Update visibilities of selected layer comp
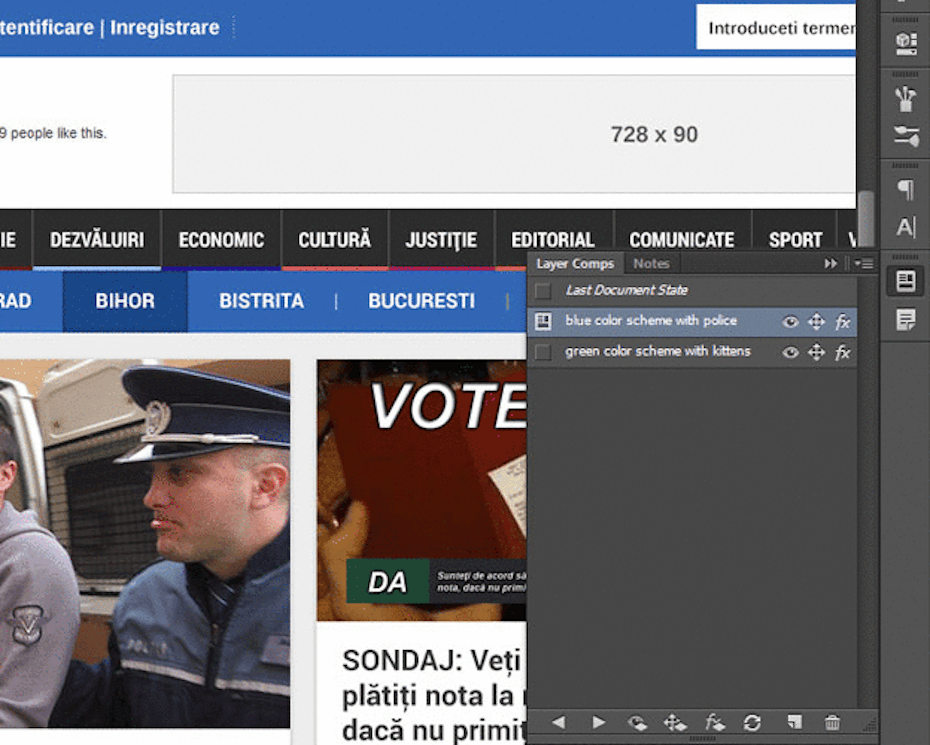 point(637,722)
